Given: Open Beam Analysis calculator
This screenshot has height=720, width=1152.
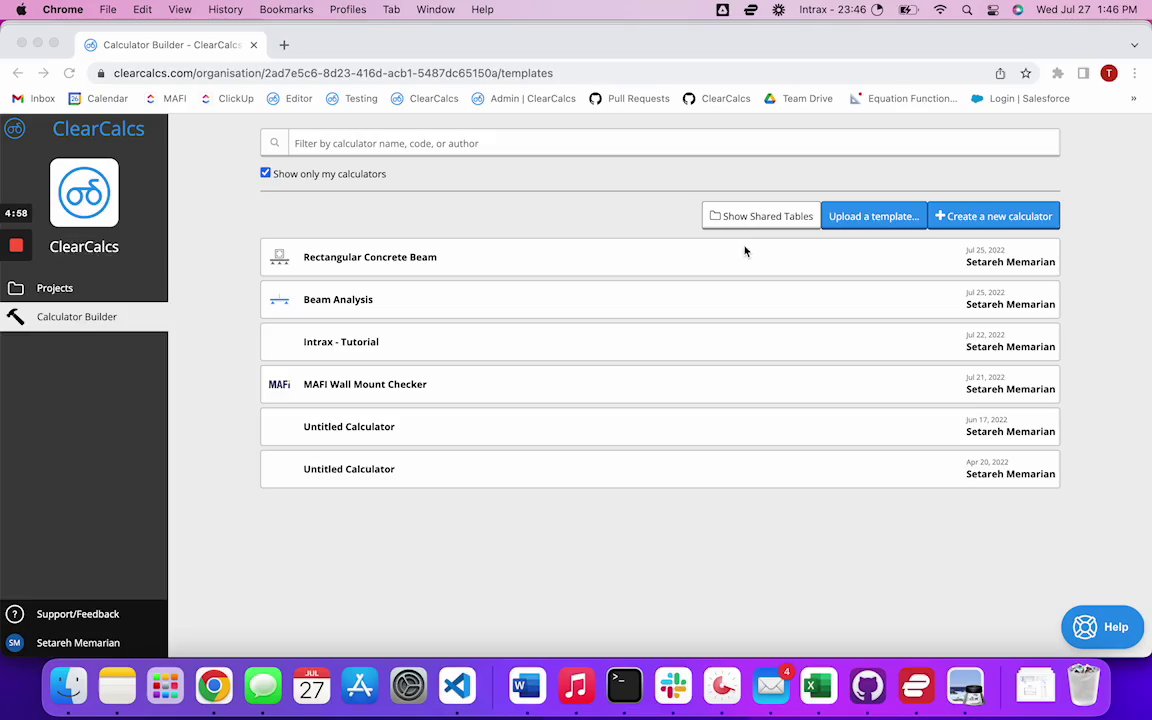Looking at the screenshot, I should (x=660, y=300).
